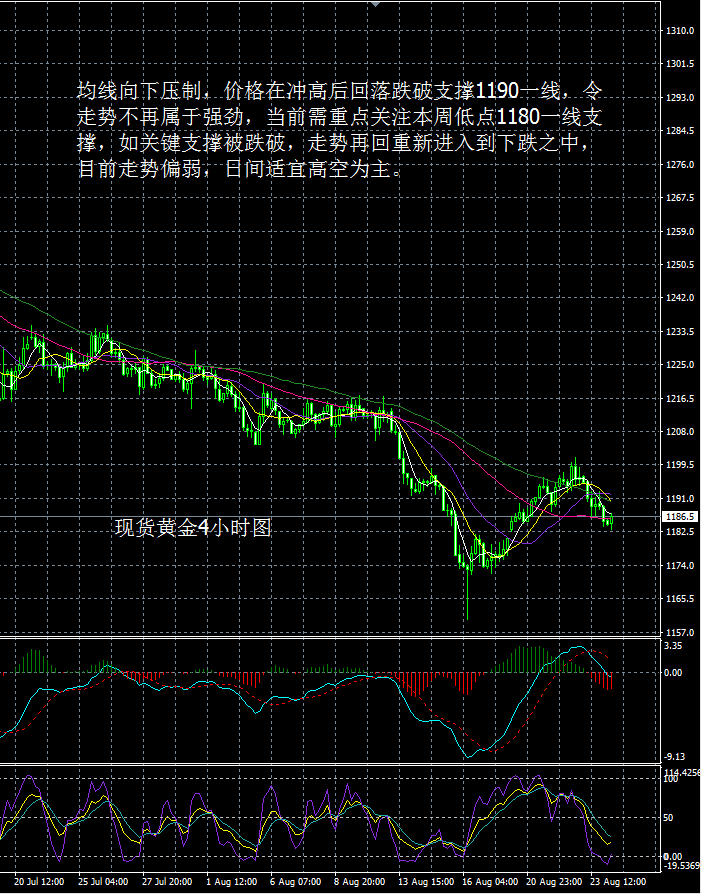Click the 20 Aug 23:00 time label
The width and height of the screenshot is (702, 895).
pyautogui.click(x=554, y=882)
